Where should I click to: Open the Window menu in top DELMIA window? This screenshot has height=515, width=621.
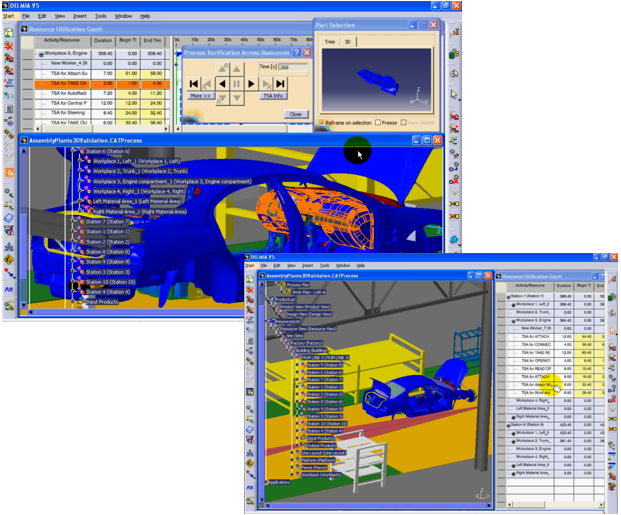click(x=123, y=16)
